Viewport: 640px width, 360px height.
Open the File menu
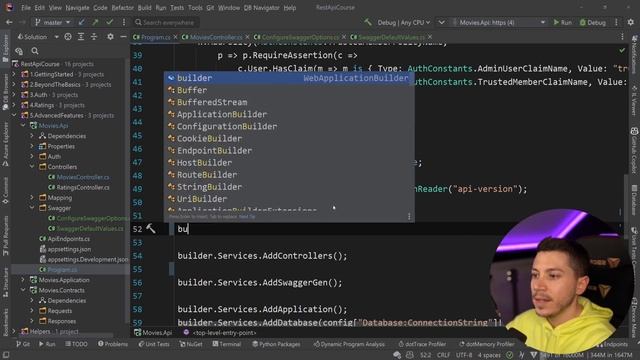click(x=26, y=7)
